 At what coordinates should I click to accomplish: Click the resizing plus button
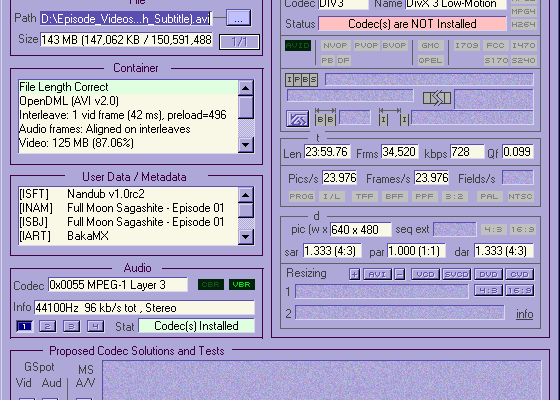354,274
